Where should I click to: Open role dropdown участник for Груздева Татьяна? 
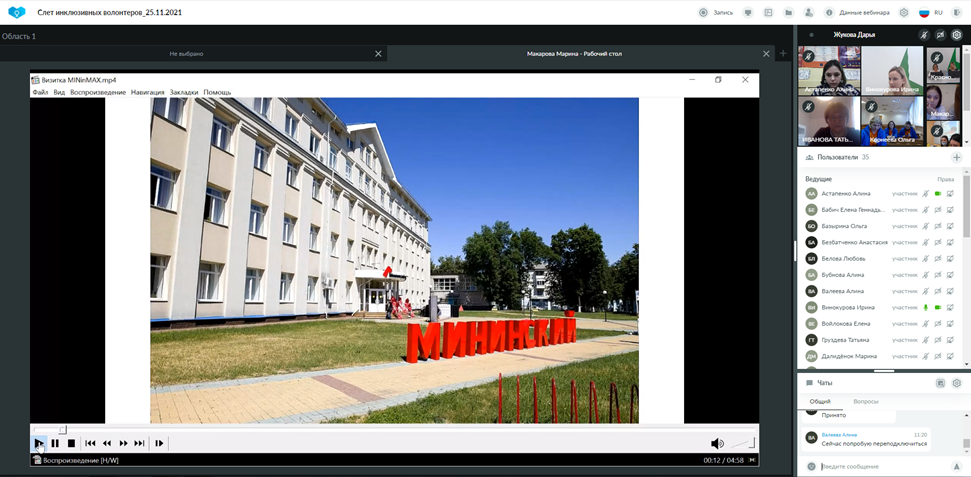(904, 340)
